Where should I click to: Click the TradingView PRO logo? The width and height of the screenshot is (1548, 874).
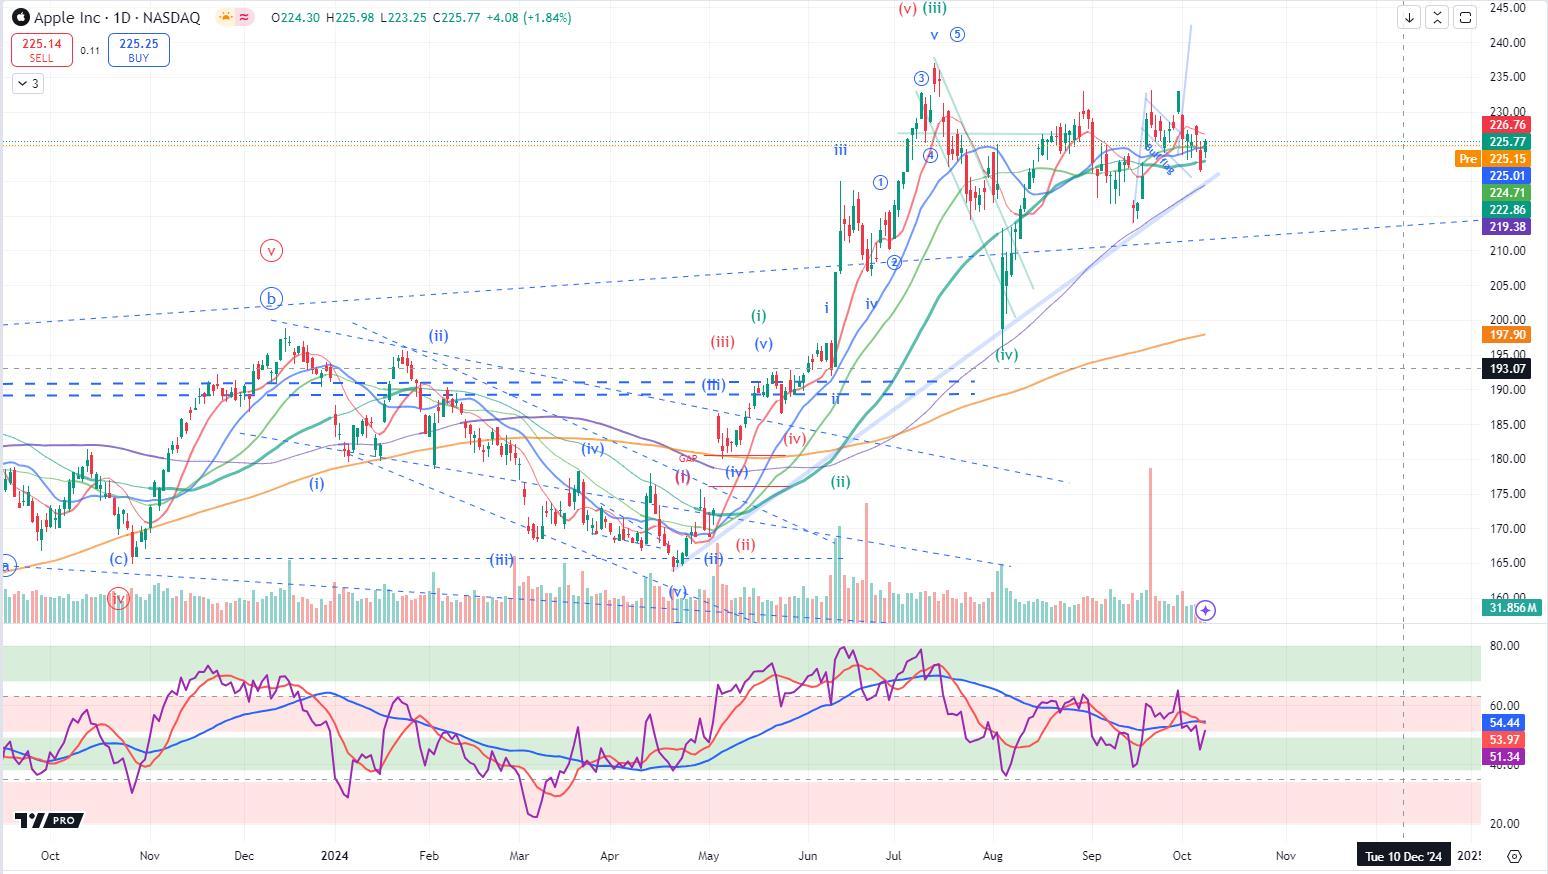click(x=49, y=820)
